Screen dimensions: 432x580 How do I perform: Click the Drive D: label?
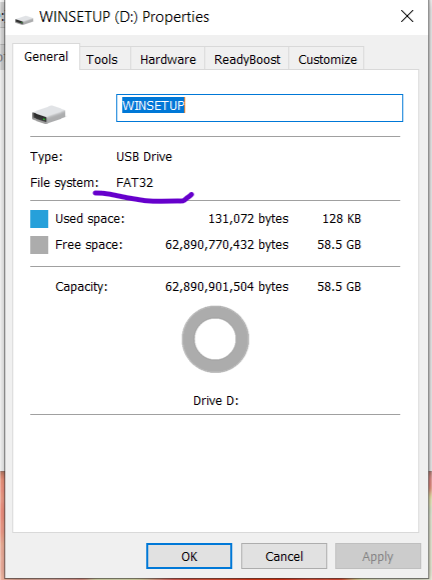[216, 401]
